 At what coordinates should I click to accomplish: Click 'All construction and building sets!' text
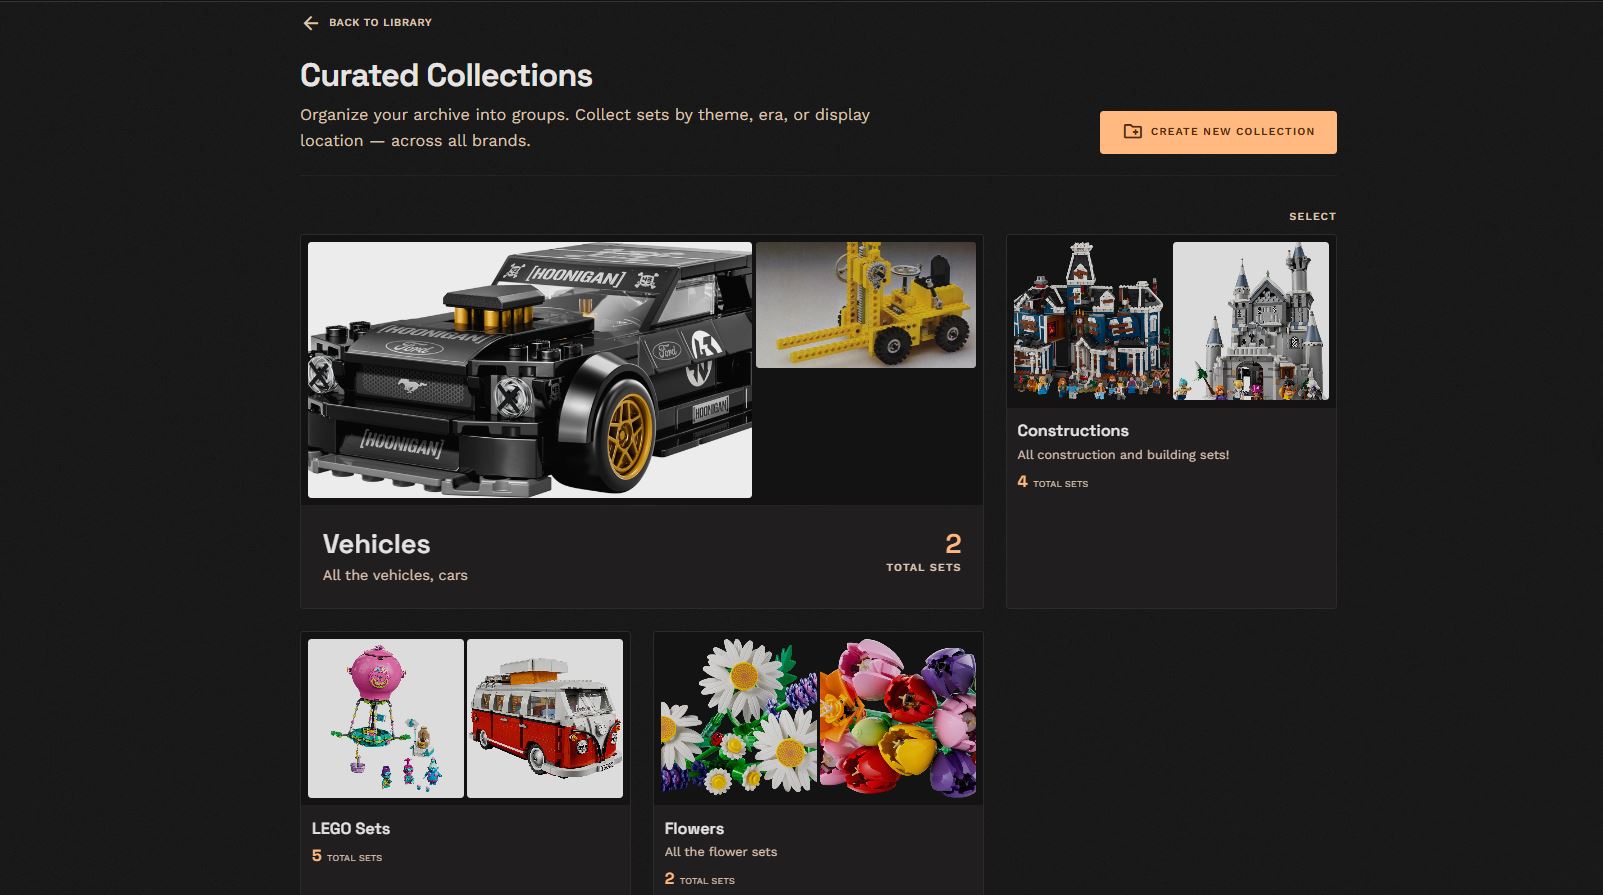pyautogui.click(x=1123, y=455)
